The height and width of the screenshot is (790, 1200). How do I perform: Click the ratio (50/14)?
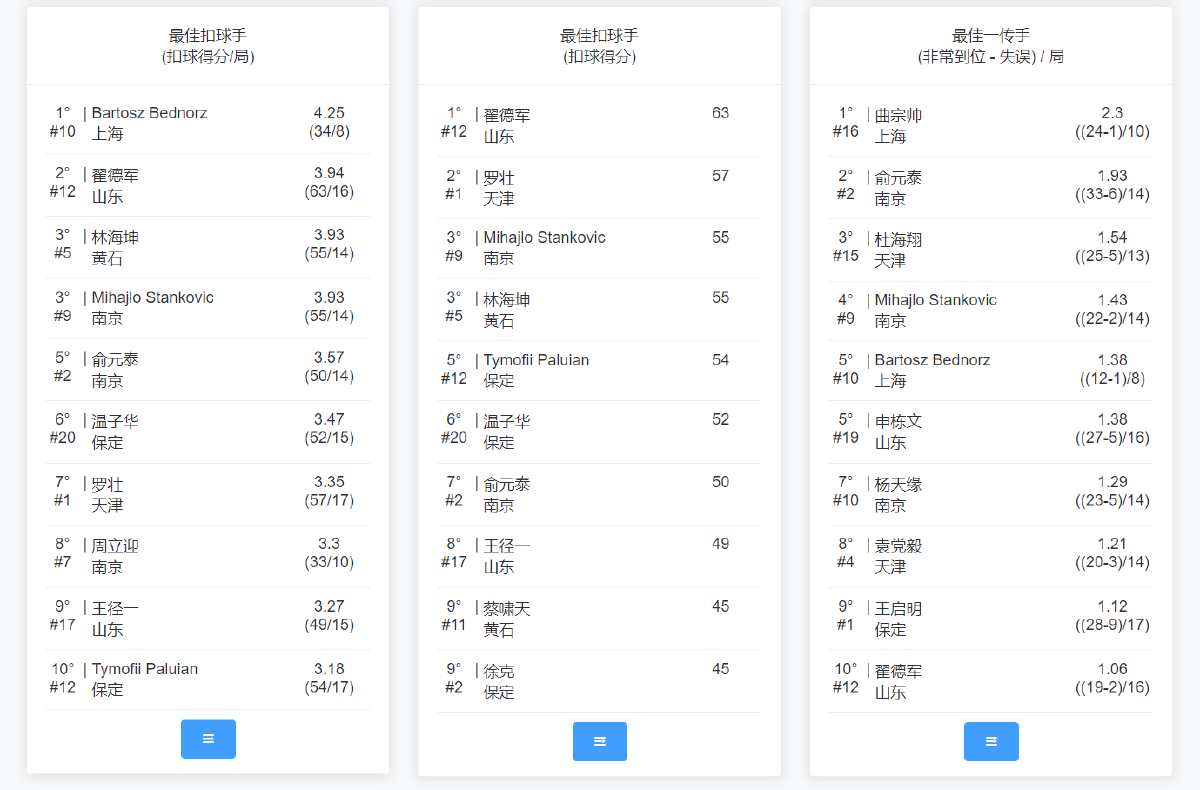329,376
